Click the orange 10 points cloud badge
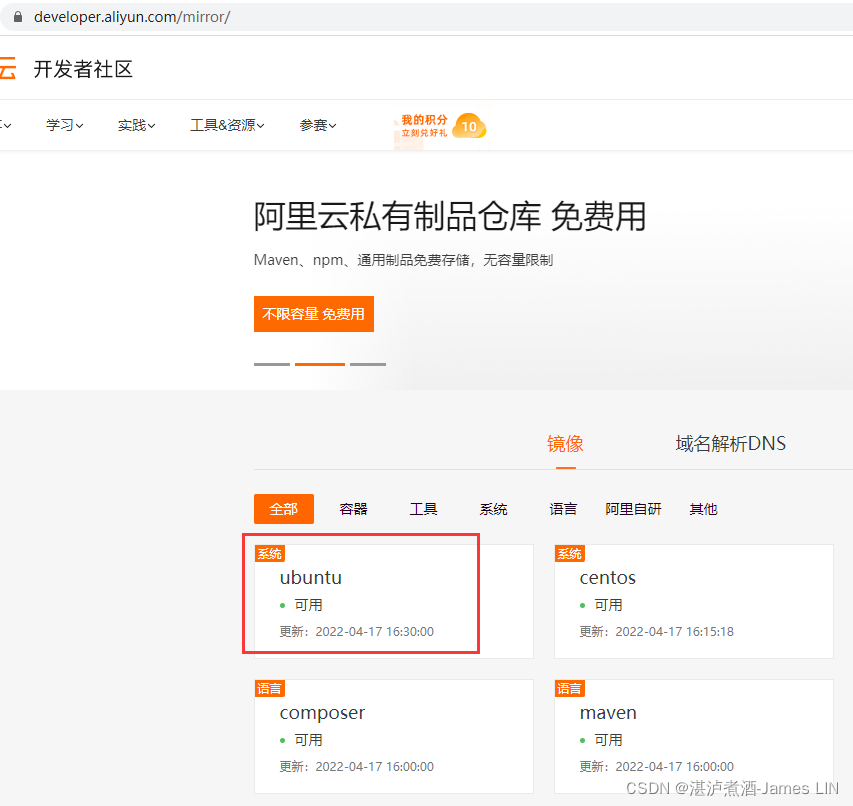Image resolution: width=853 pixels, height=806 pixels. tap(469, 127)
